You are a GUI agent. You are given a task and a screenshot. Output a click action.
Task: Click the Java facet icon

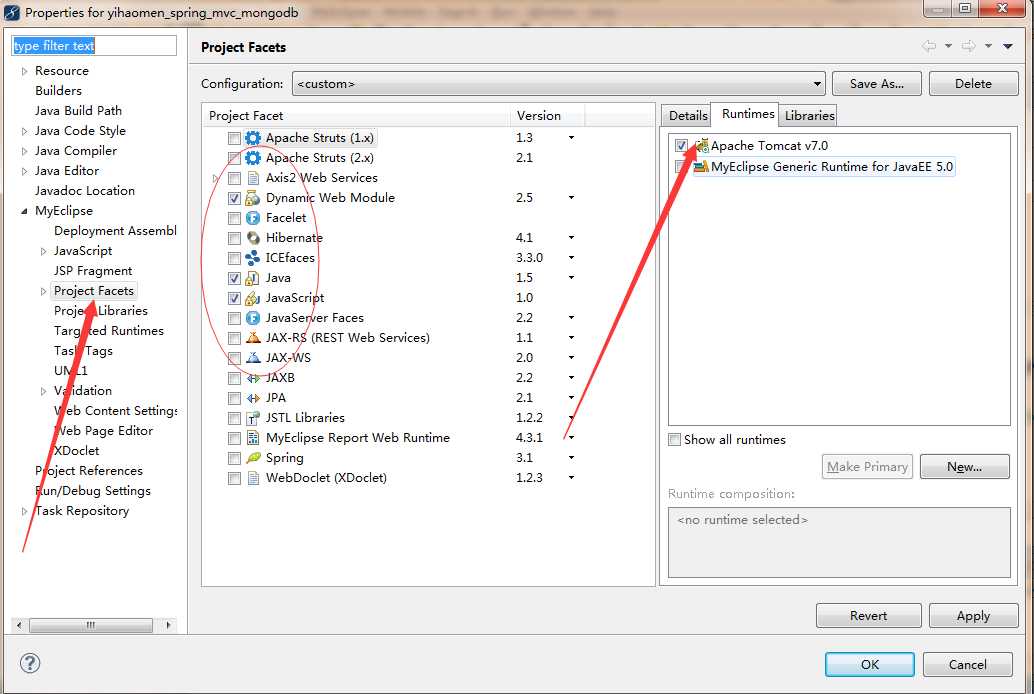[x=253, y=278]
